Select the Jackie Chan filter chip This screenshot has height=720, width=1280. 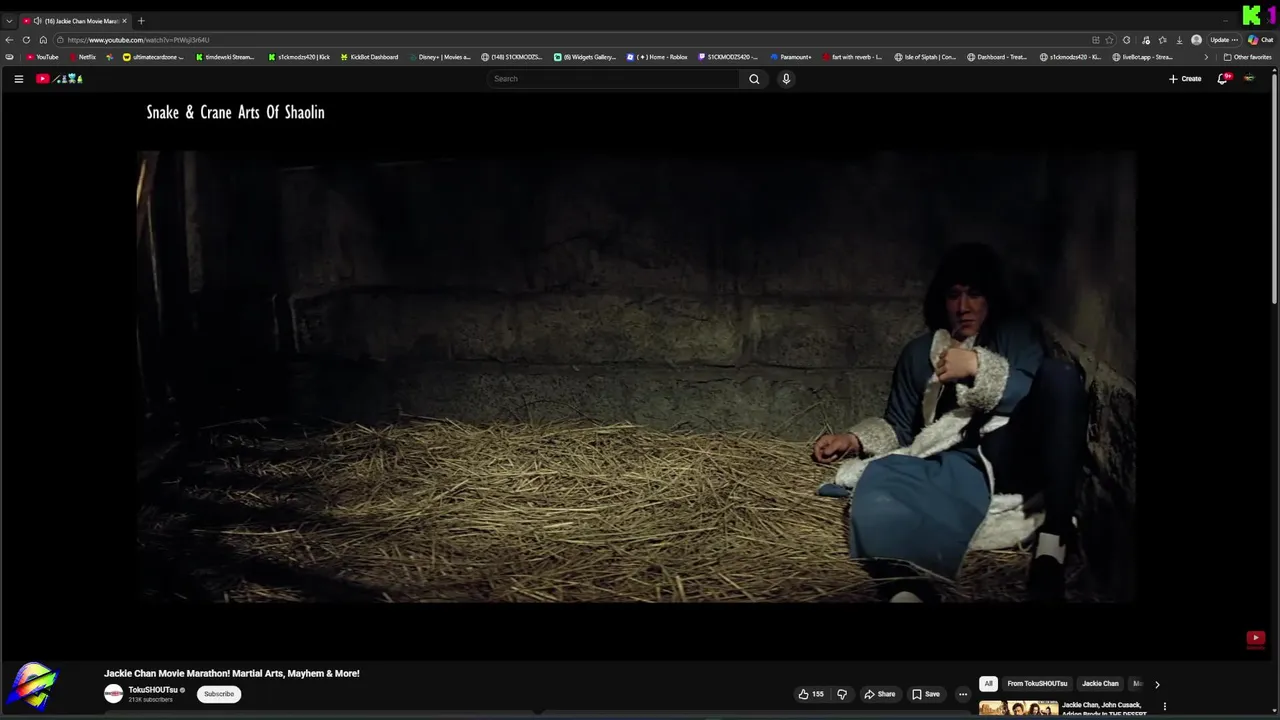(1100, 684)
